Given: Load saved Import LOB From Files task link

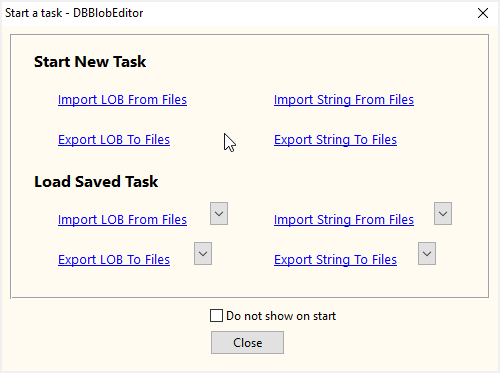Looking at the screenshot, I should (122, 220).
